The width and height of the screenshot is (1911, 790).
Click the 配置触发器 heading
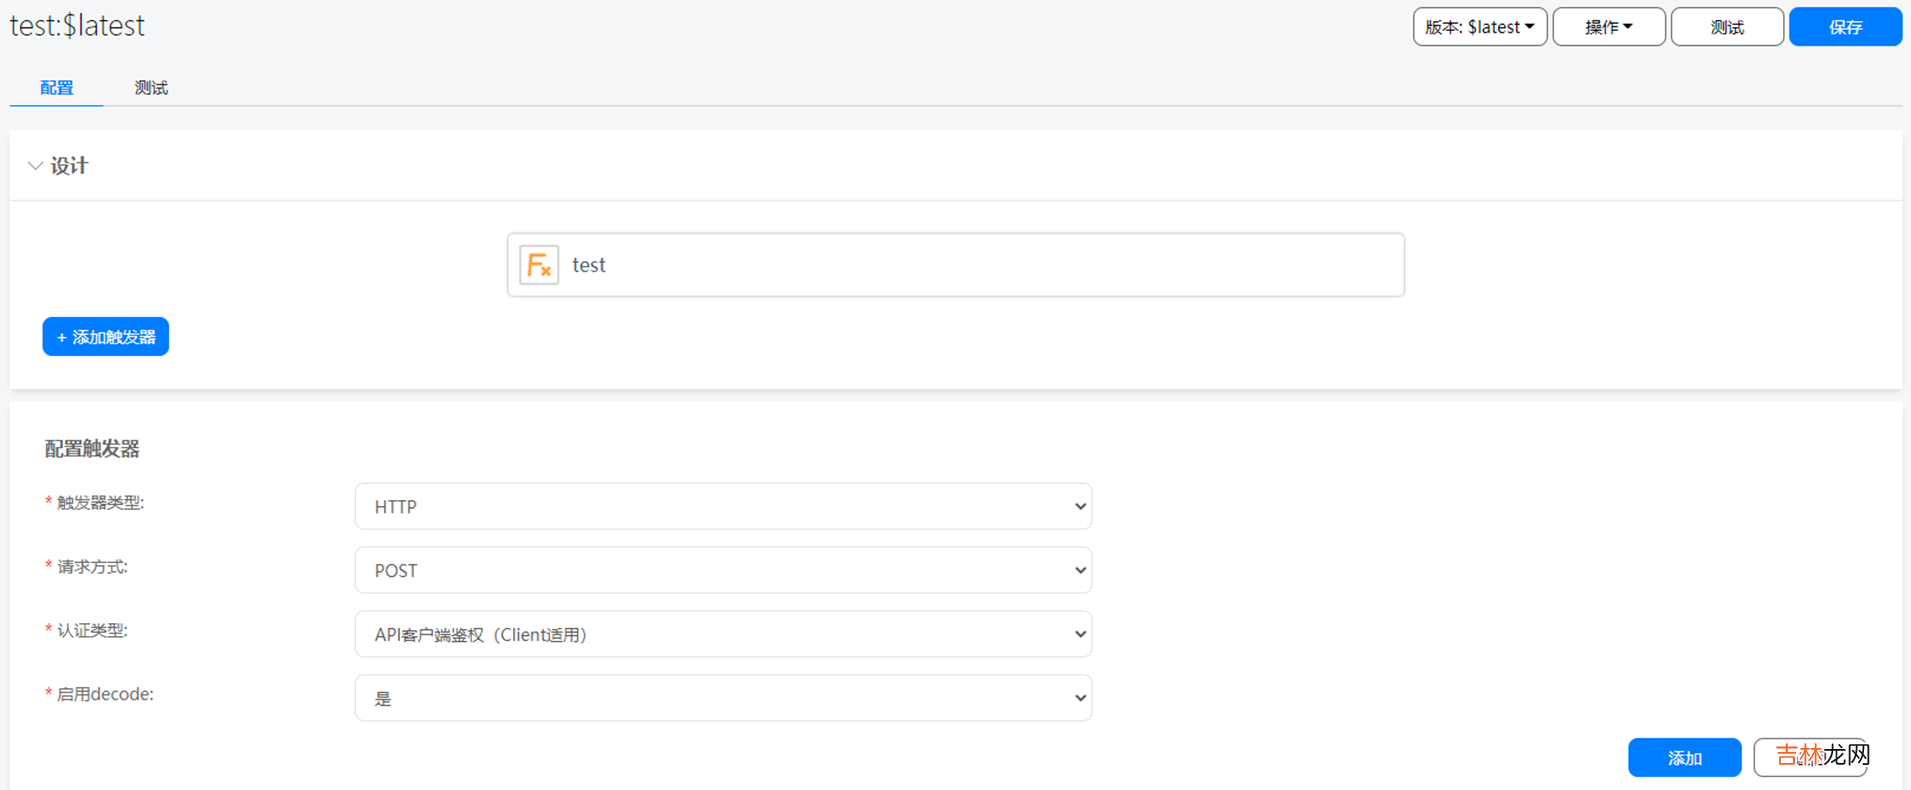point(92,449)
